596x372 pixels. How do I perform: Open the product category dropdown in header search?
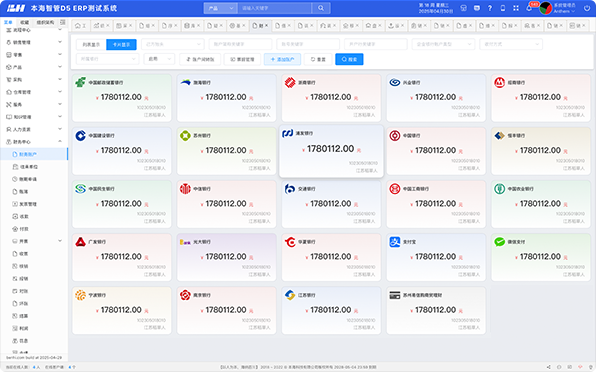tap(220, 8)
